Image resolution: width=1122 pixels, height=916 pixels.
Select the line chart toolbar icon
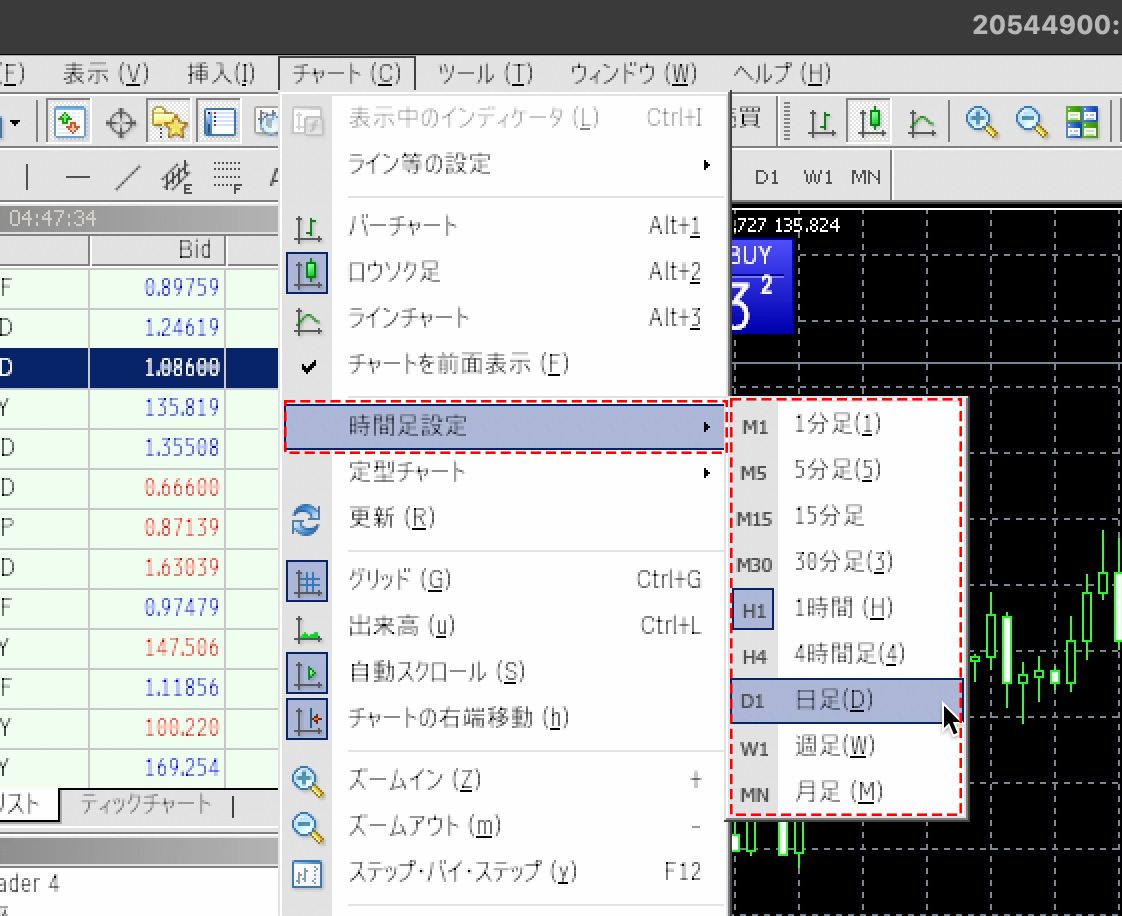pyautogui.click(x=921, y=121)
